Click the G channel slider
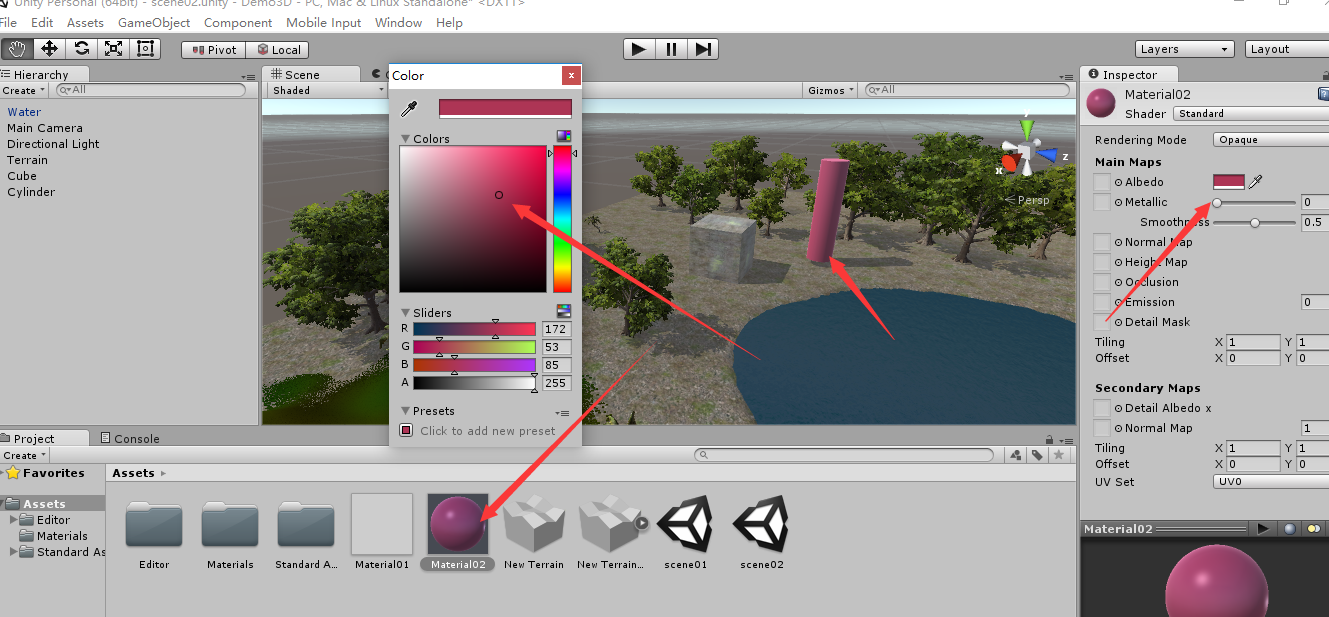Screen dimensions: 1329x617 [x=475, y=347]
